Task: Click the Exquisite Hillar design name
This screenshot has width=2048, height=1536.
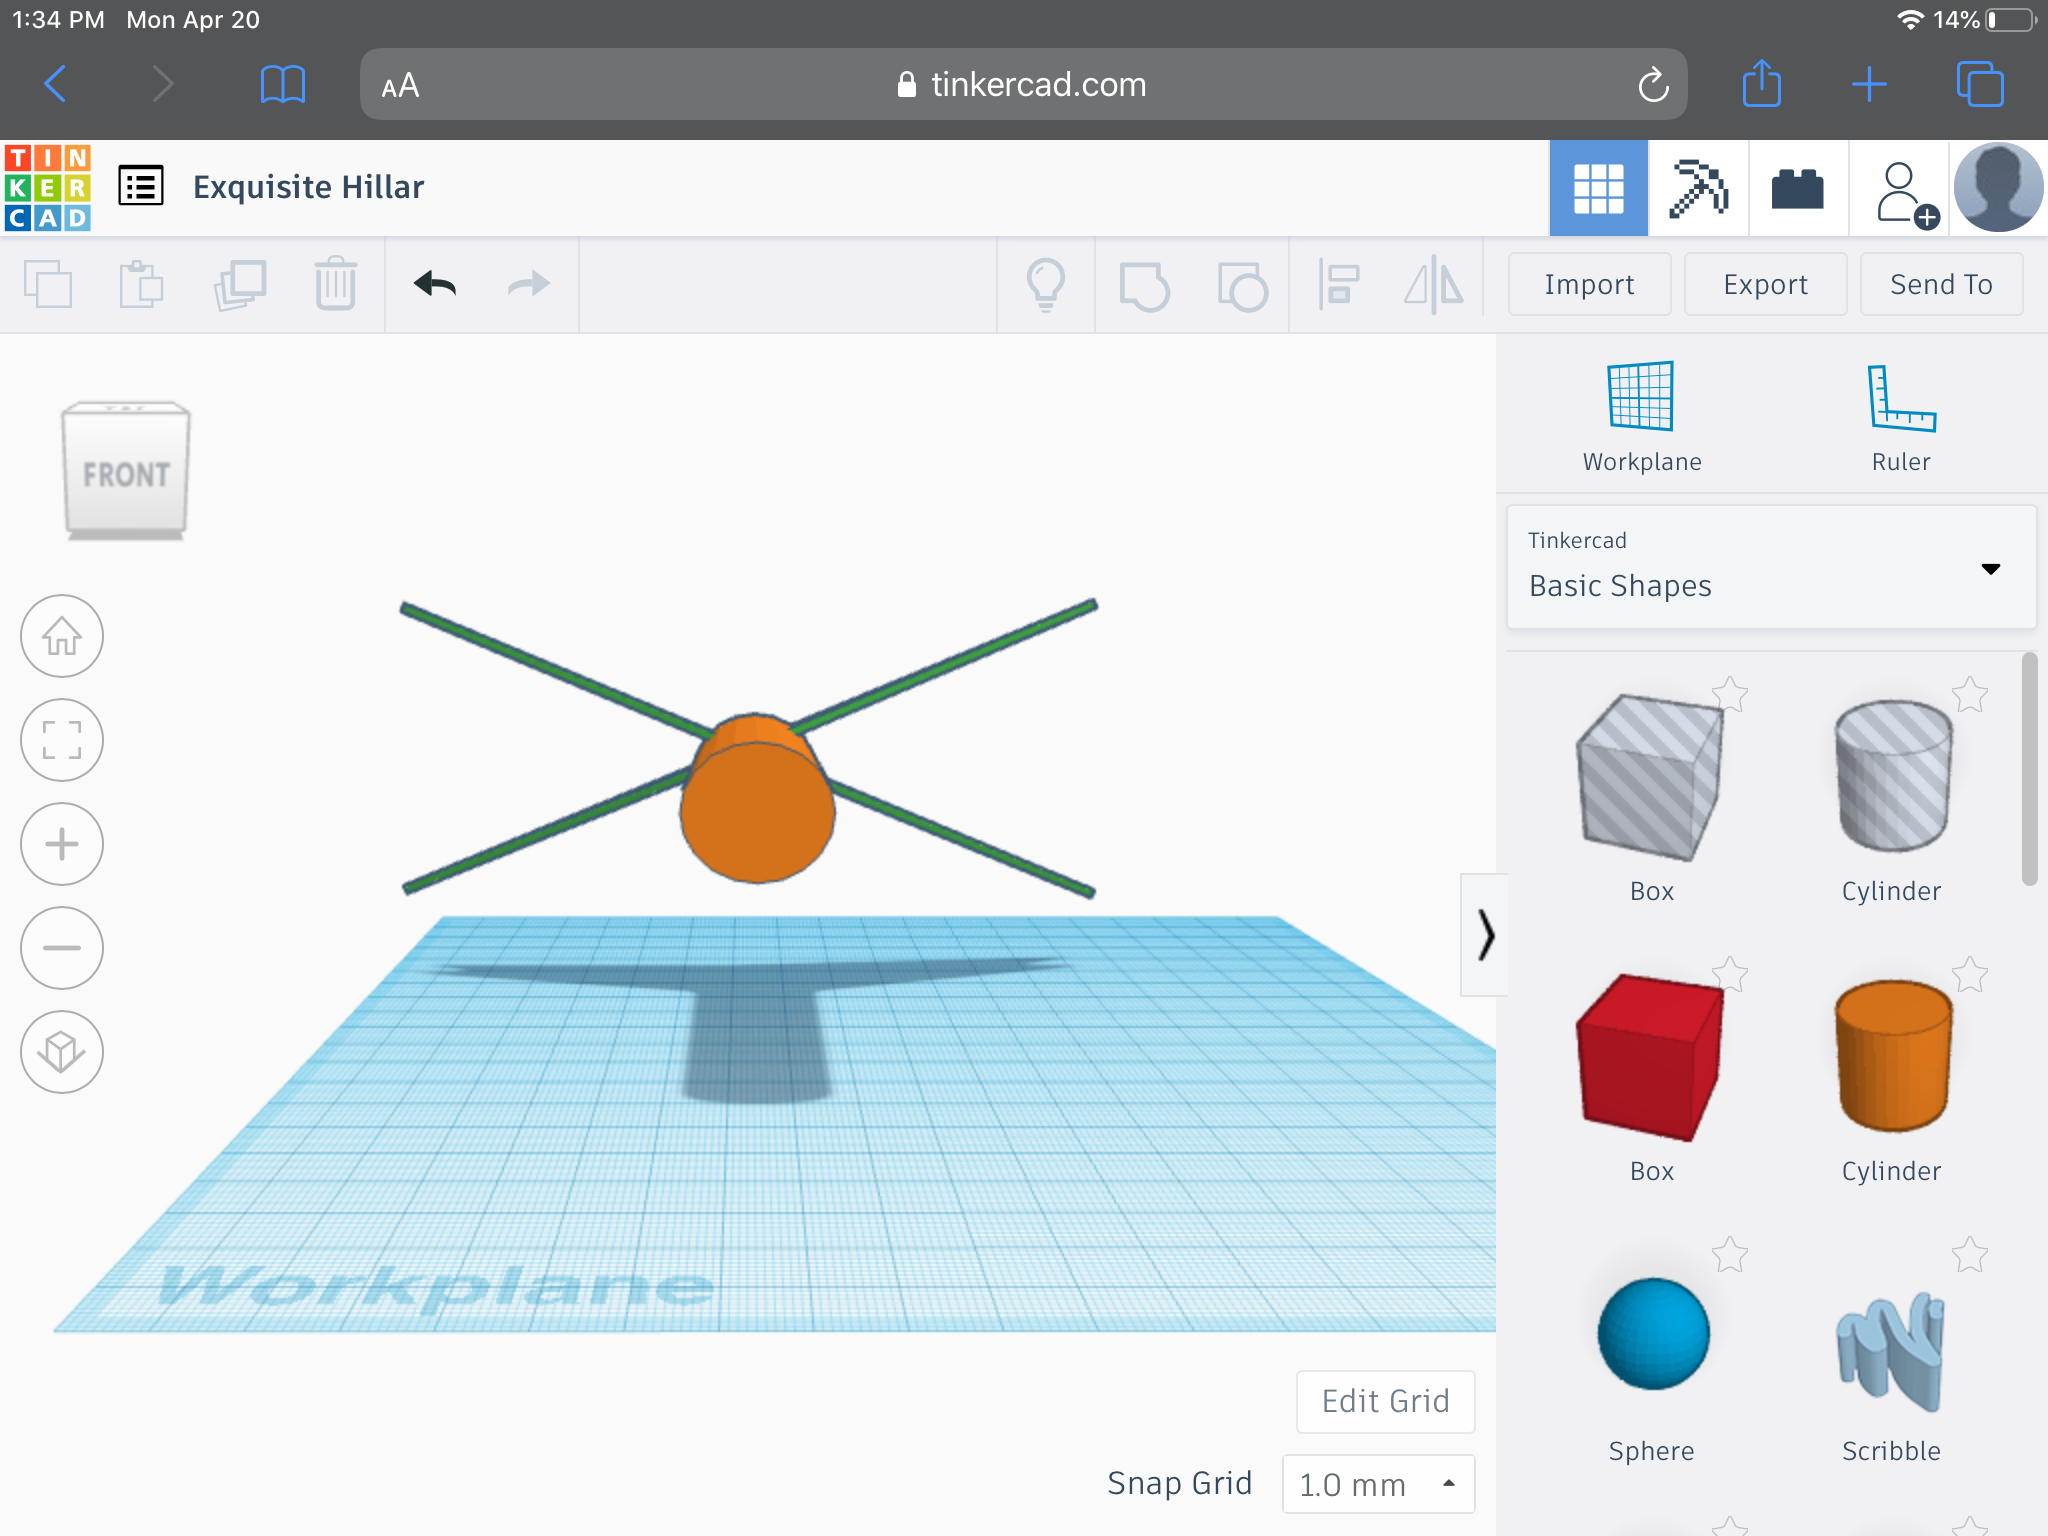Action: click(308, 187)
